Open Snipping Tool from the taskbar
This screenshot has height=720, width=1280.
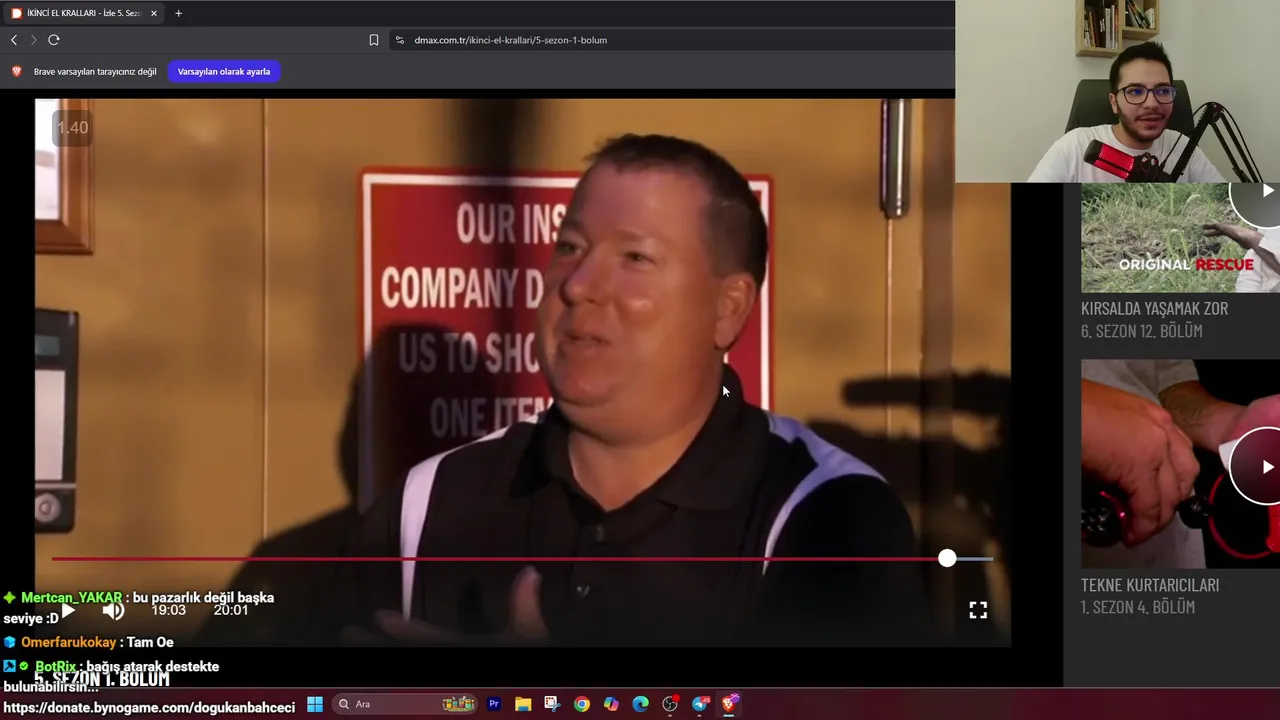point(552,704)
